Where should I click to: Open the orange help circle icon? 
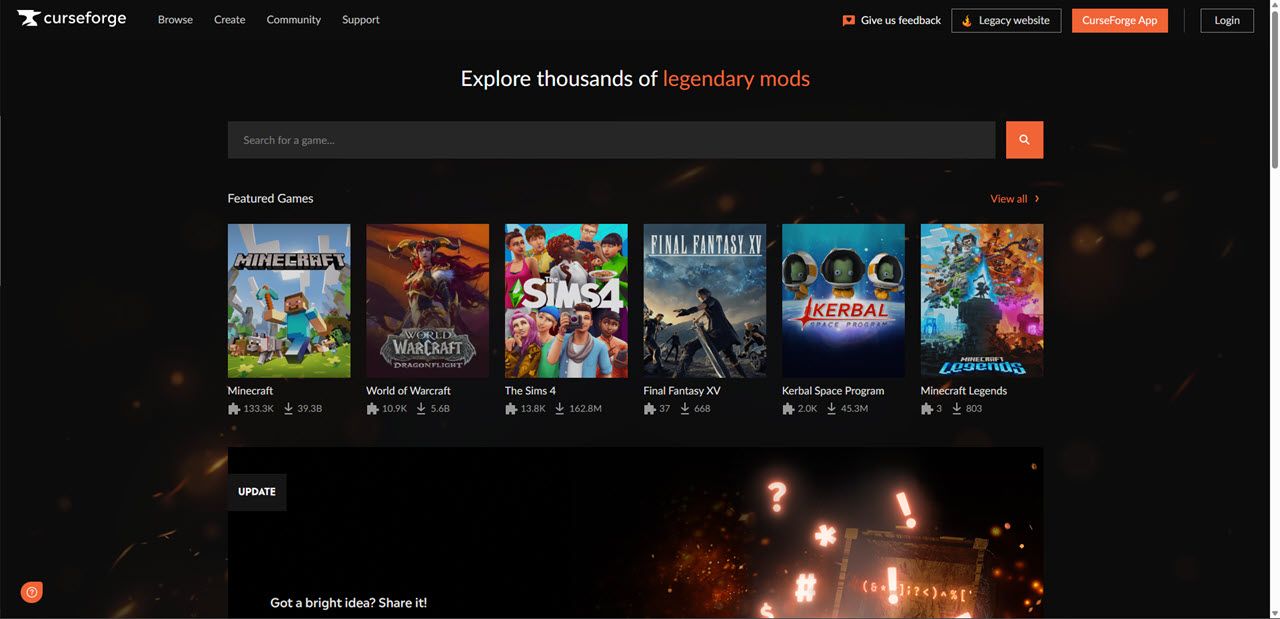point(32,593)
